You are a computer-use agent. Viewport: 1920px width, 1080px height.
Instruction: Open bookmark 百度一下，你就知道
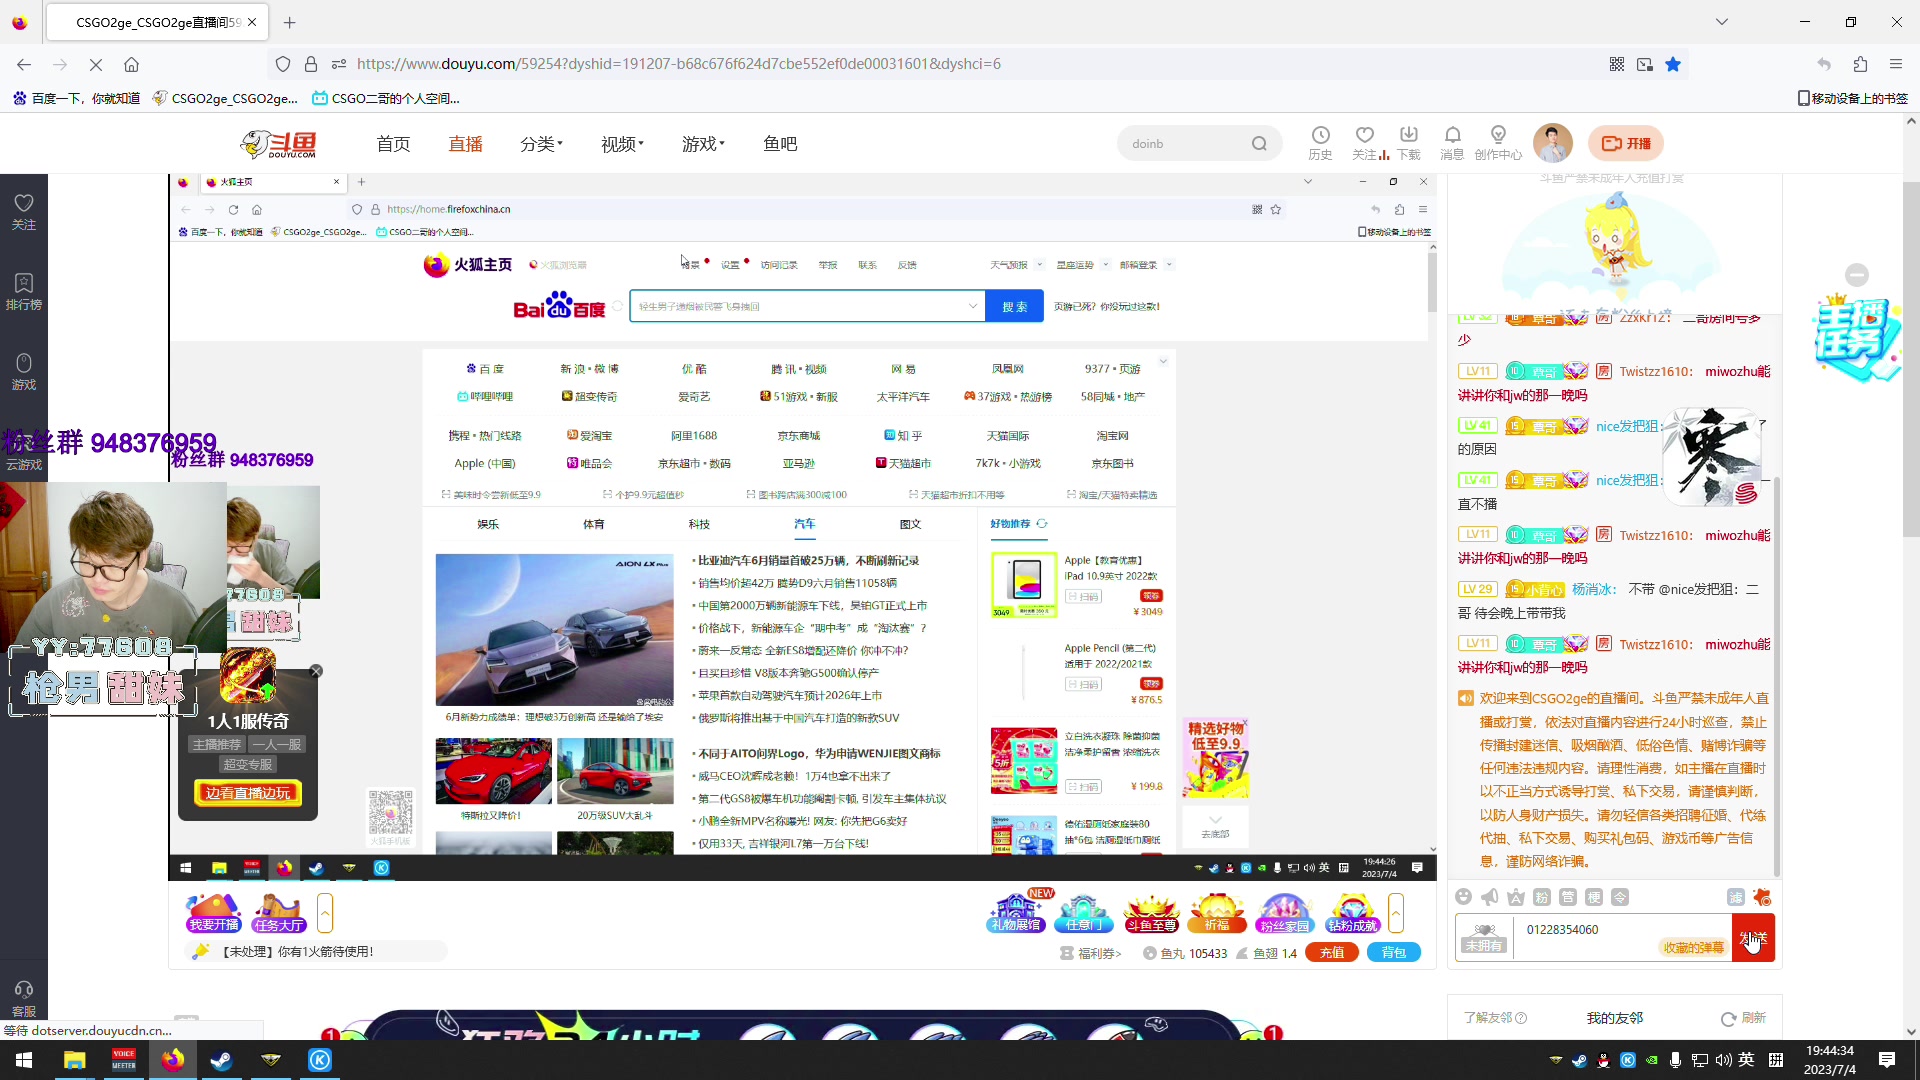coord(76,98)
